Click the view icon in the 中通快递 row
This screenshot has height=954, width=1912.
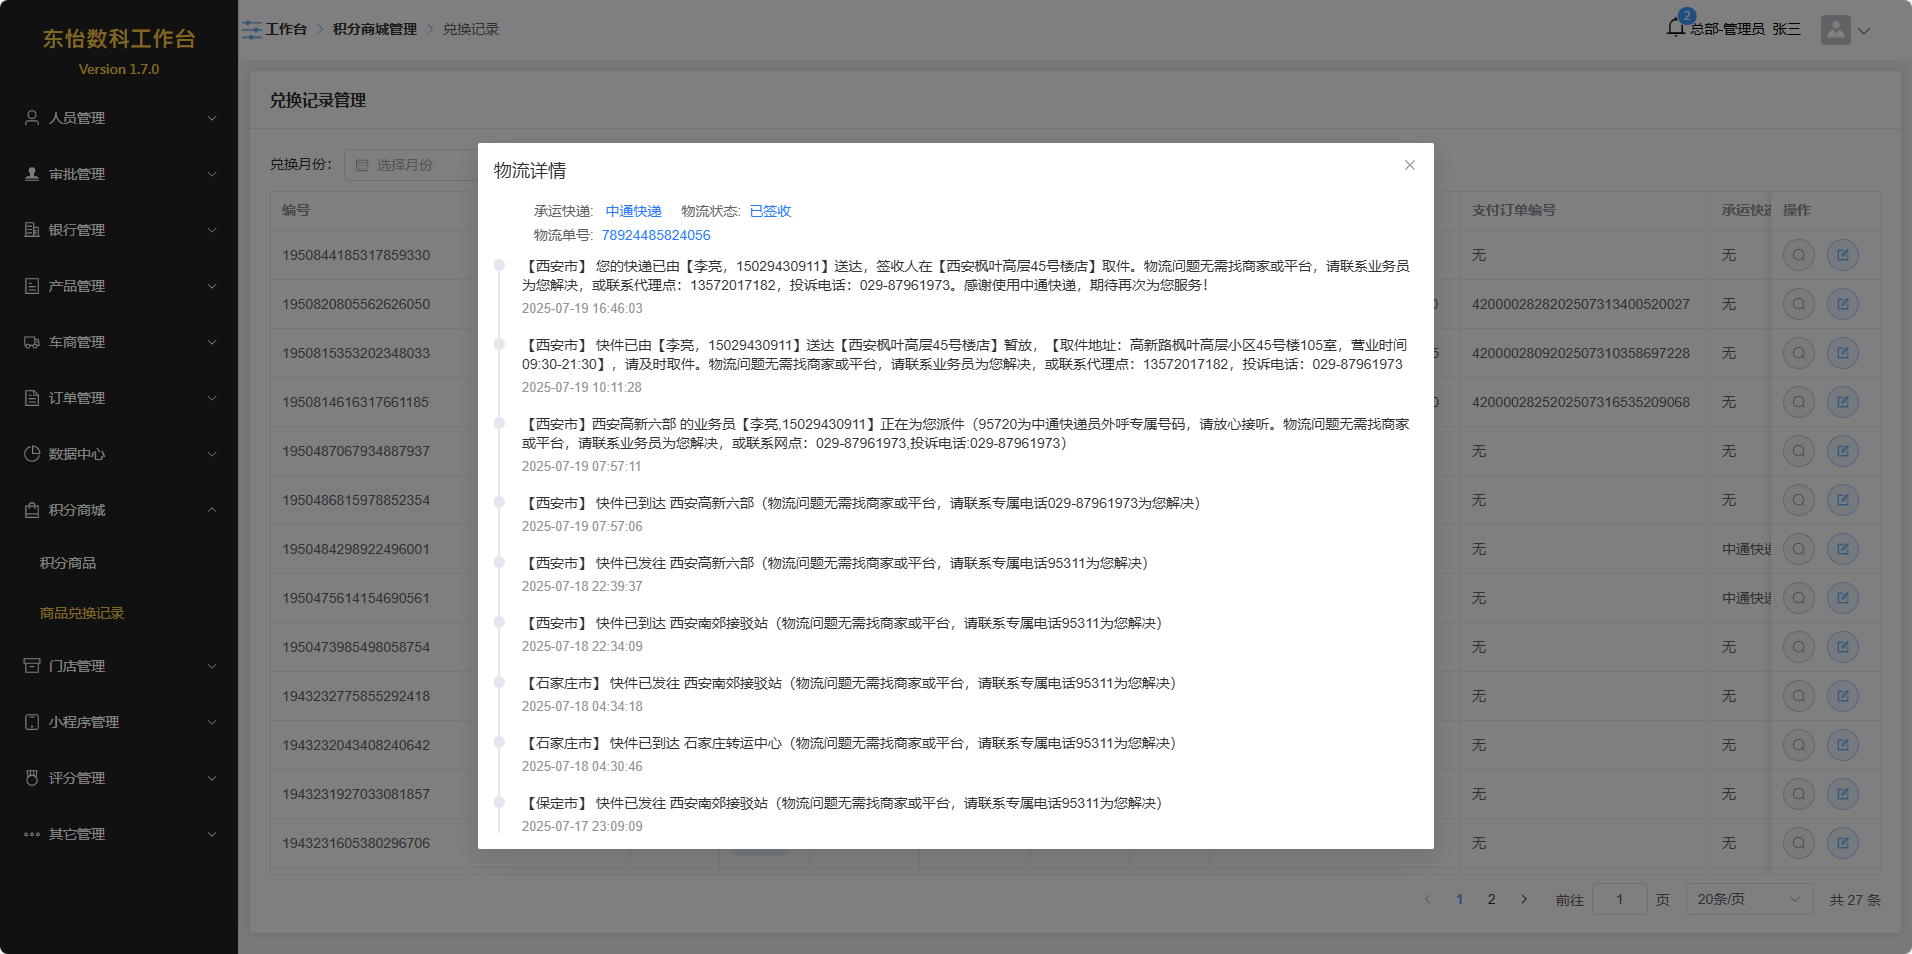click(x=1798, y=549)
